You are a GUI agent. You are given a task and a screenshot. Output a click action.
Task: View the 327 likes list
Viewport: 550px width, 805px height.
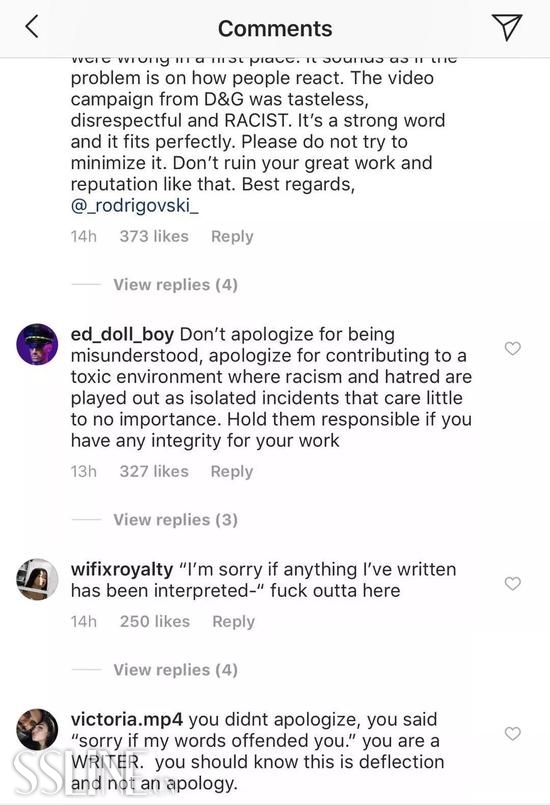154,471
